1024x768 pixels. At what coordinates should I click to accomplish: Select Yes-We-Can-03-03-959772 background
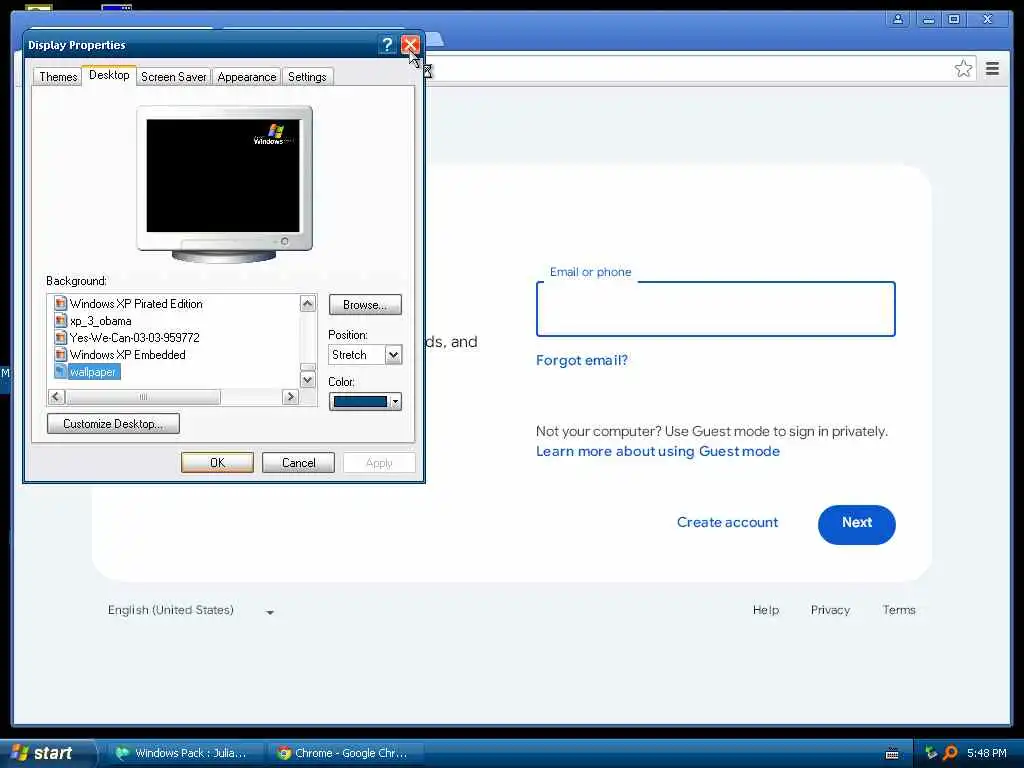135,338
